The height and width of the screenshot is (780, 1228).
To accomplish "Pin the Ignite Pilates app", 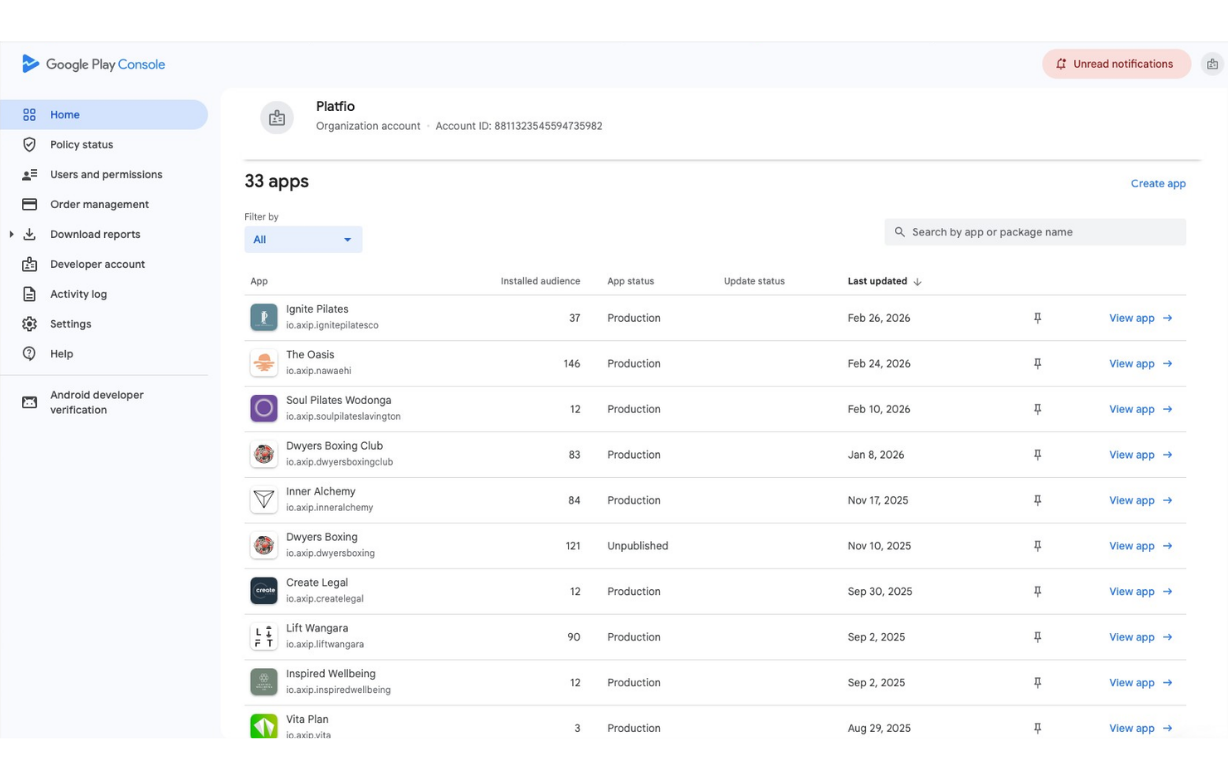I will 1038,318.
